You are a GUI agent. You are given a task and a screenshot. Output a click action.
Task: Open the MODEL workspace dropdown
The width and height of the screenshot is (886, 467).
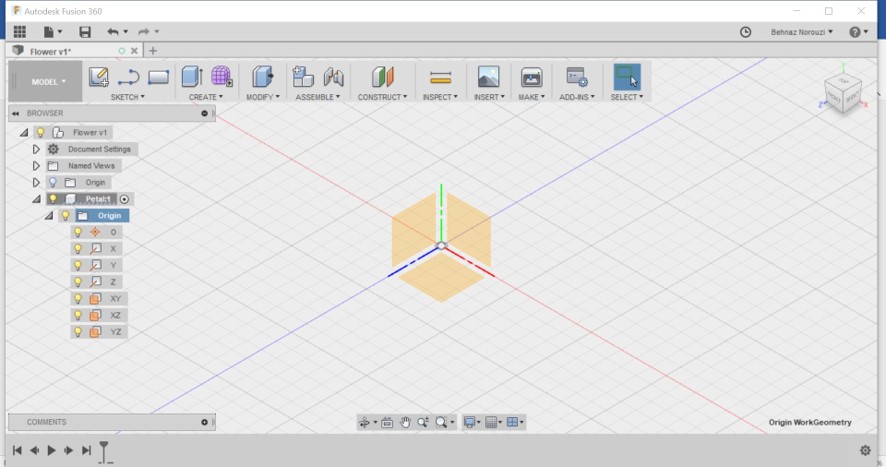tap(47, 81)
